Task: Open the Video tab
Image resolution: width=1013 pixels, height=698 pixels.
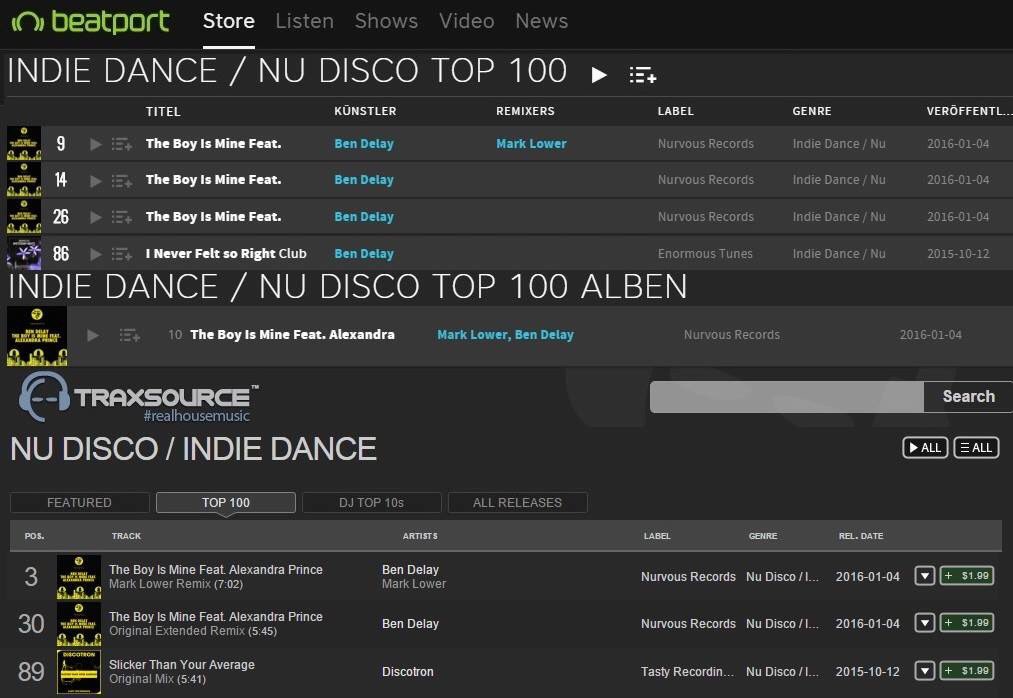Action: [x=466, y=21]
